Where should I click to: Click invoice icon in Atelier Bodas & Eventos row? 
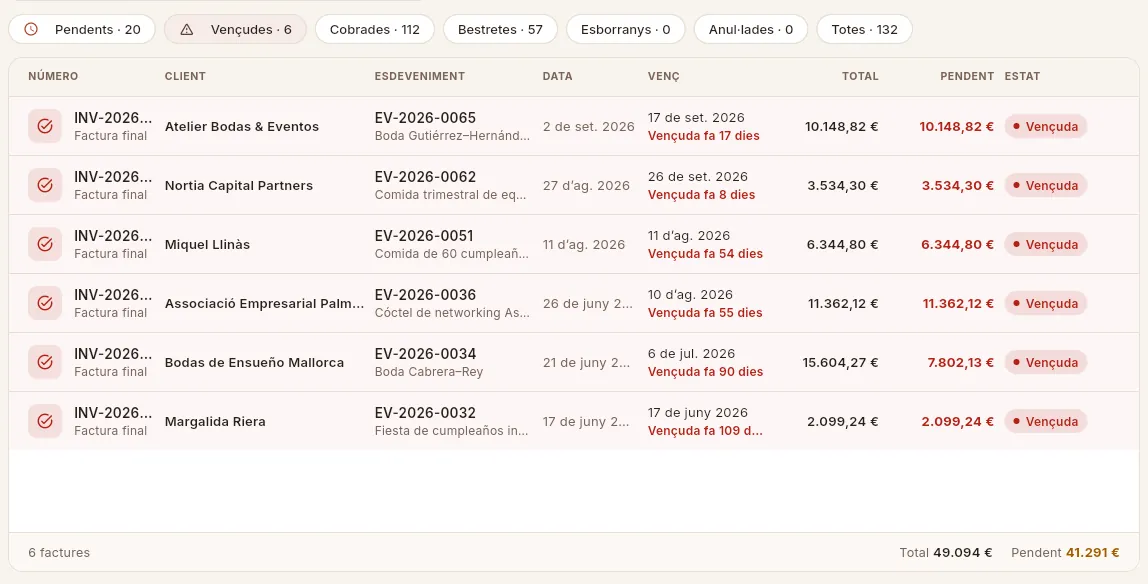pos(45,126)
